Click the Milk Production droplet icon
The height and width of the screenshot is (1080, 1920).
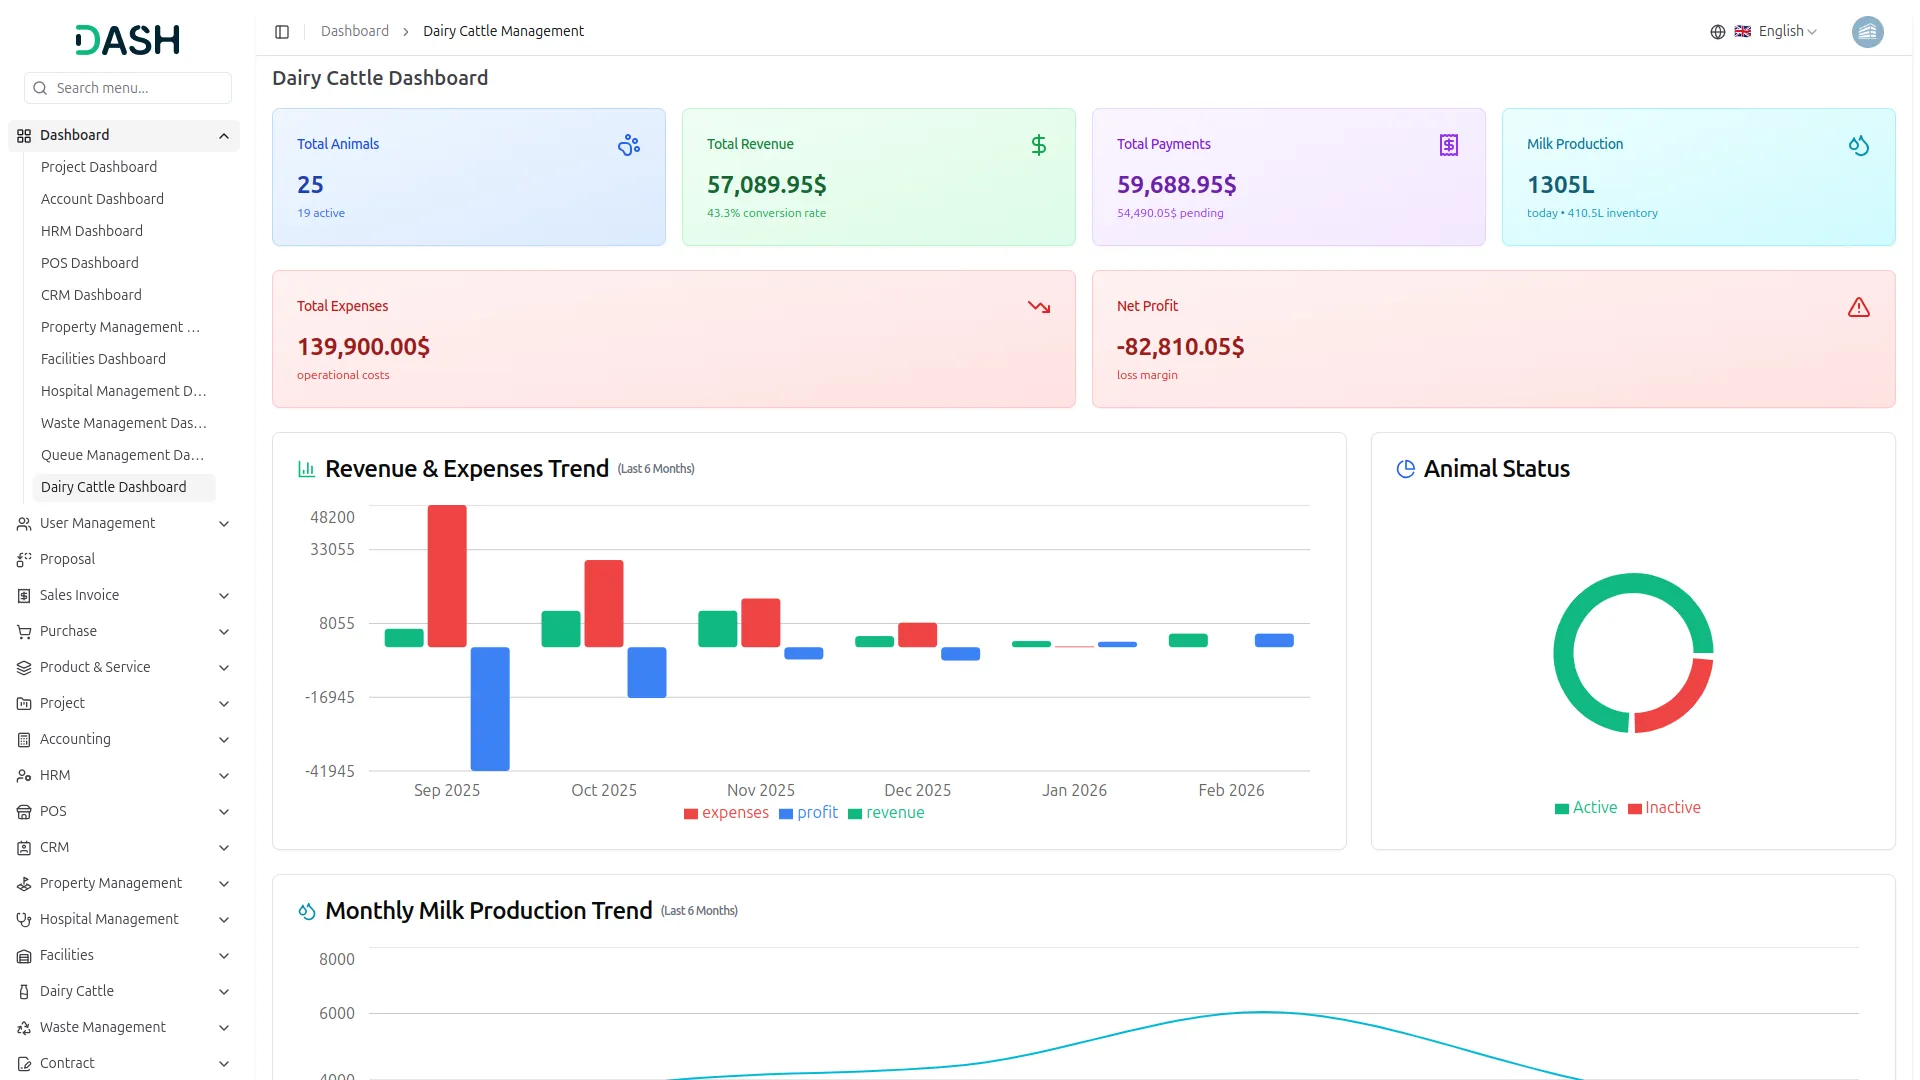pos(1859,145)
